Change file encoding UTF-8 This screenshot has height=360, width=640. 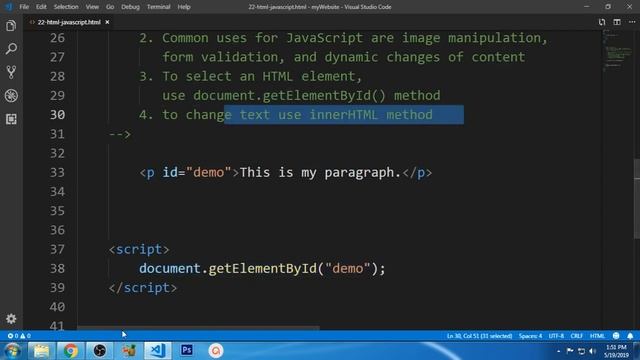click(556, 336)
